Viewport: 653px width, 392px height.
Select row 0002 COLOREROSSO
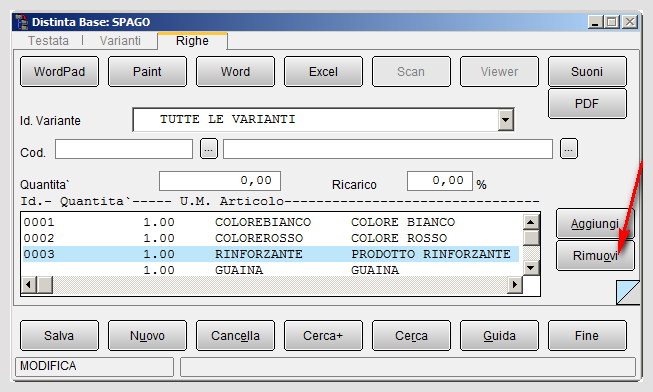[271, 238]
